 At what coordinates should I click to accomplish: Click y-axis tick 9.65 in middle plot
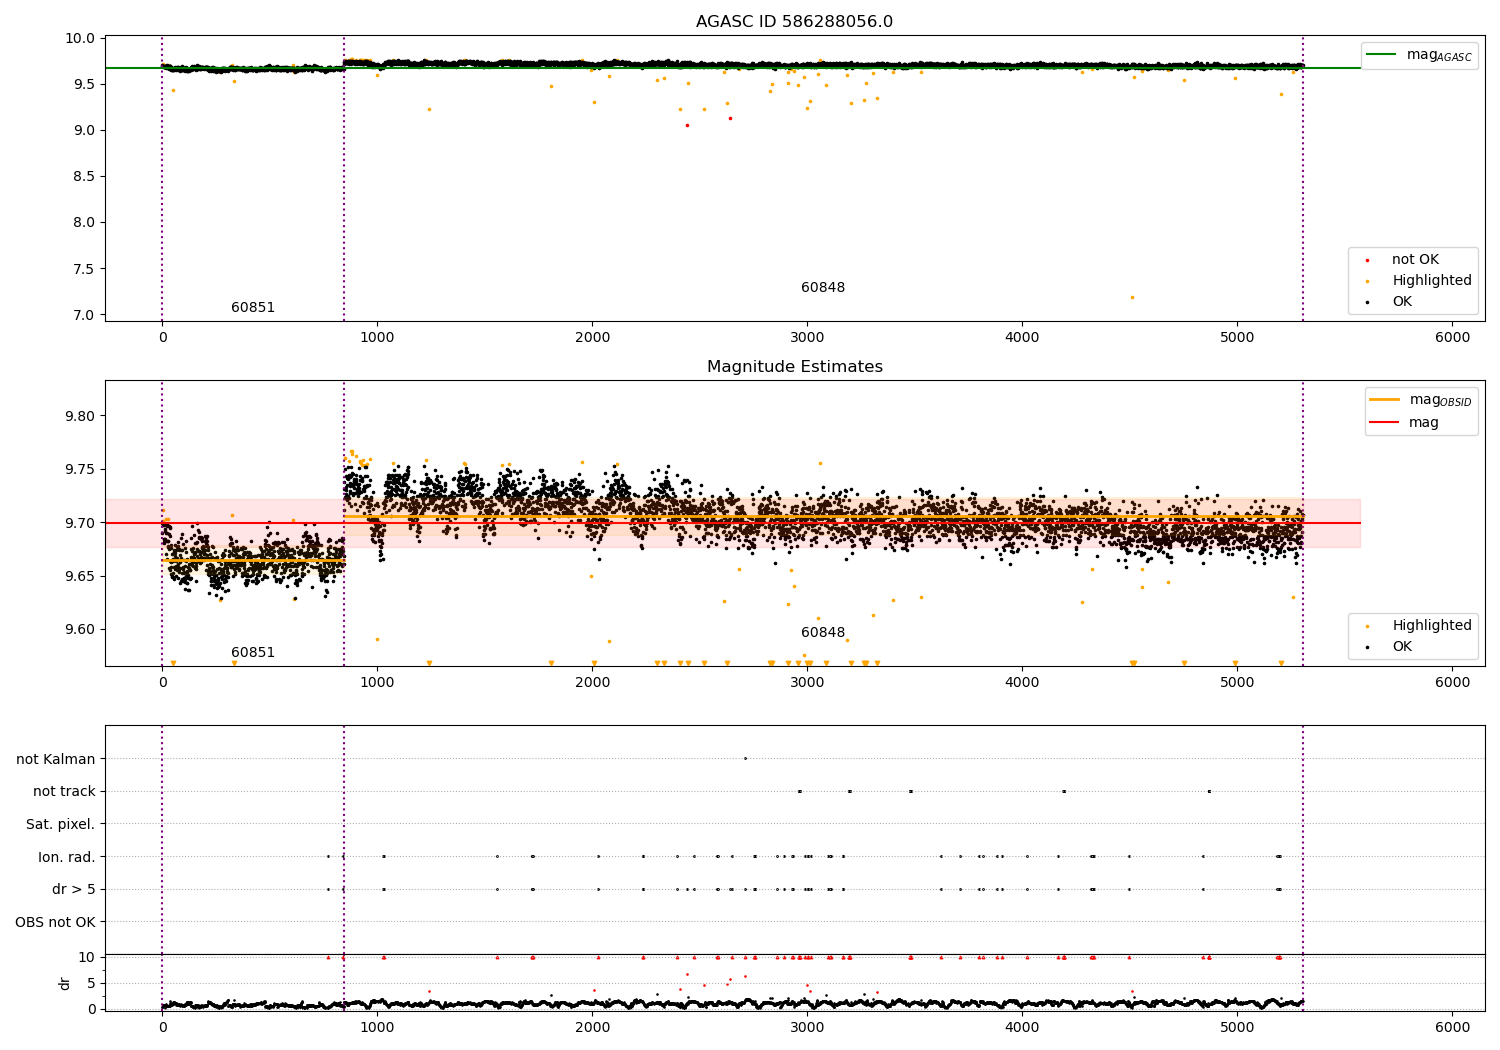pyautogui.click(x=82, y=577)
